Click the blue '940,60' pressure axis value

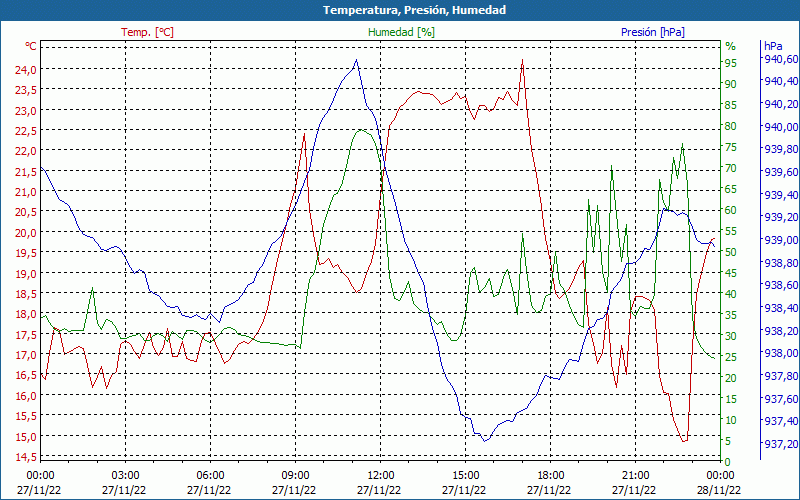tap(780, 59)
